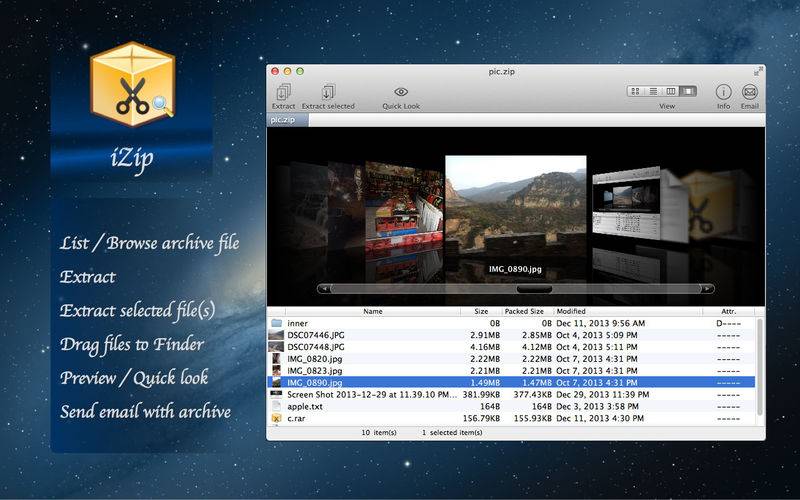Sort by the Packed Size column header
This screenshot has height=500, width=800.
(x=524, y=311)
